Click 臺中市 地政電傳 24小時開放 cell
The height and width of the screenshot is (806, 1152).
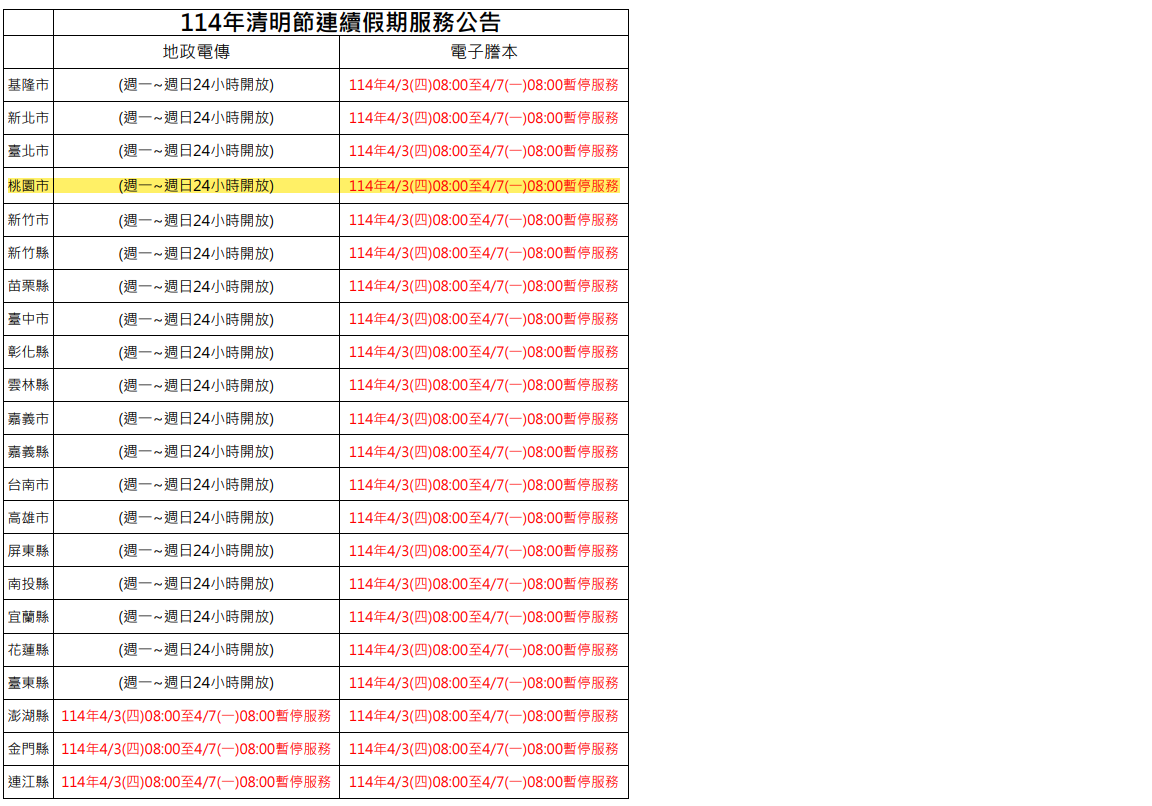[x=196, y=320]
